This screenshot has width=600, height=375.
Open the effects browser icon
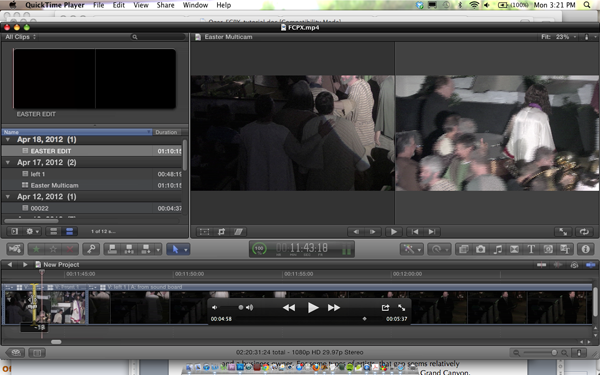click(463, 249)
